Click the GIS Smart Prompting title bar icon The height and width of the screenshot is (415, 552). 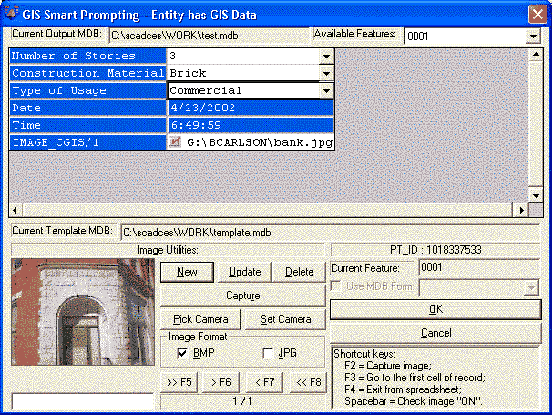12,13
